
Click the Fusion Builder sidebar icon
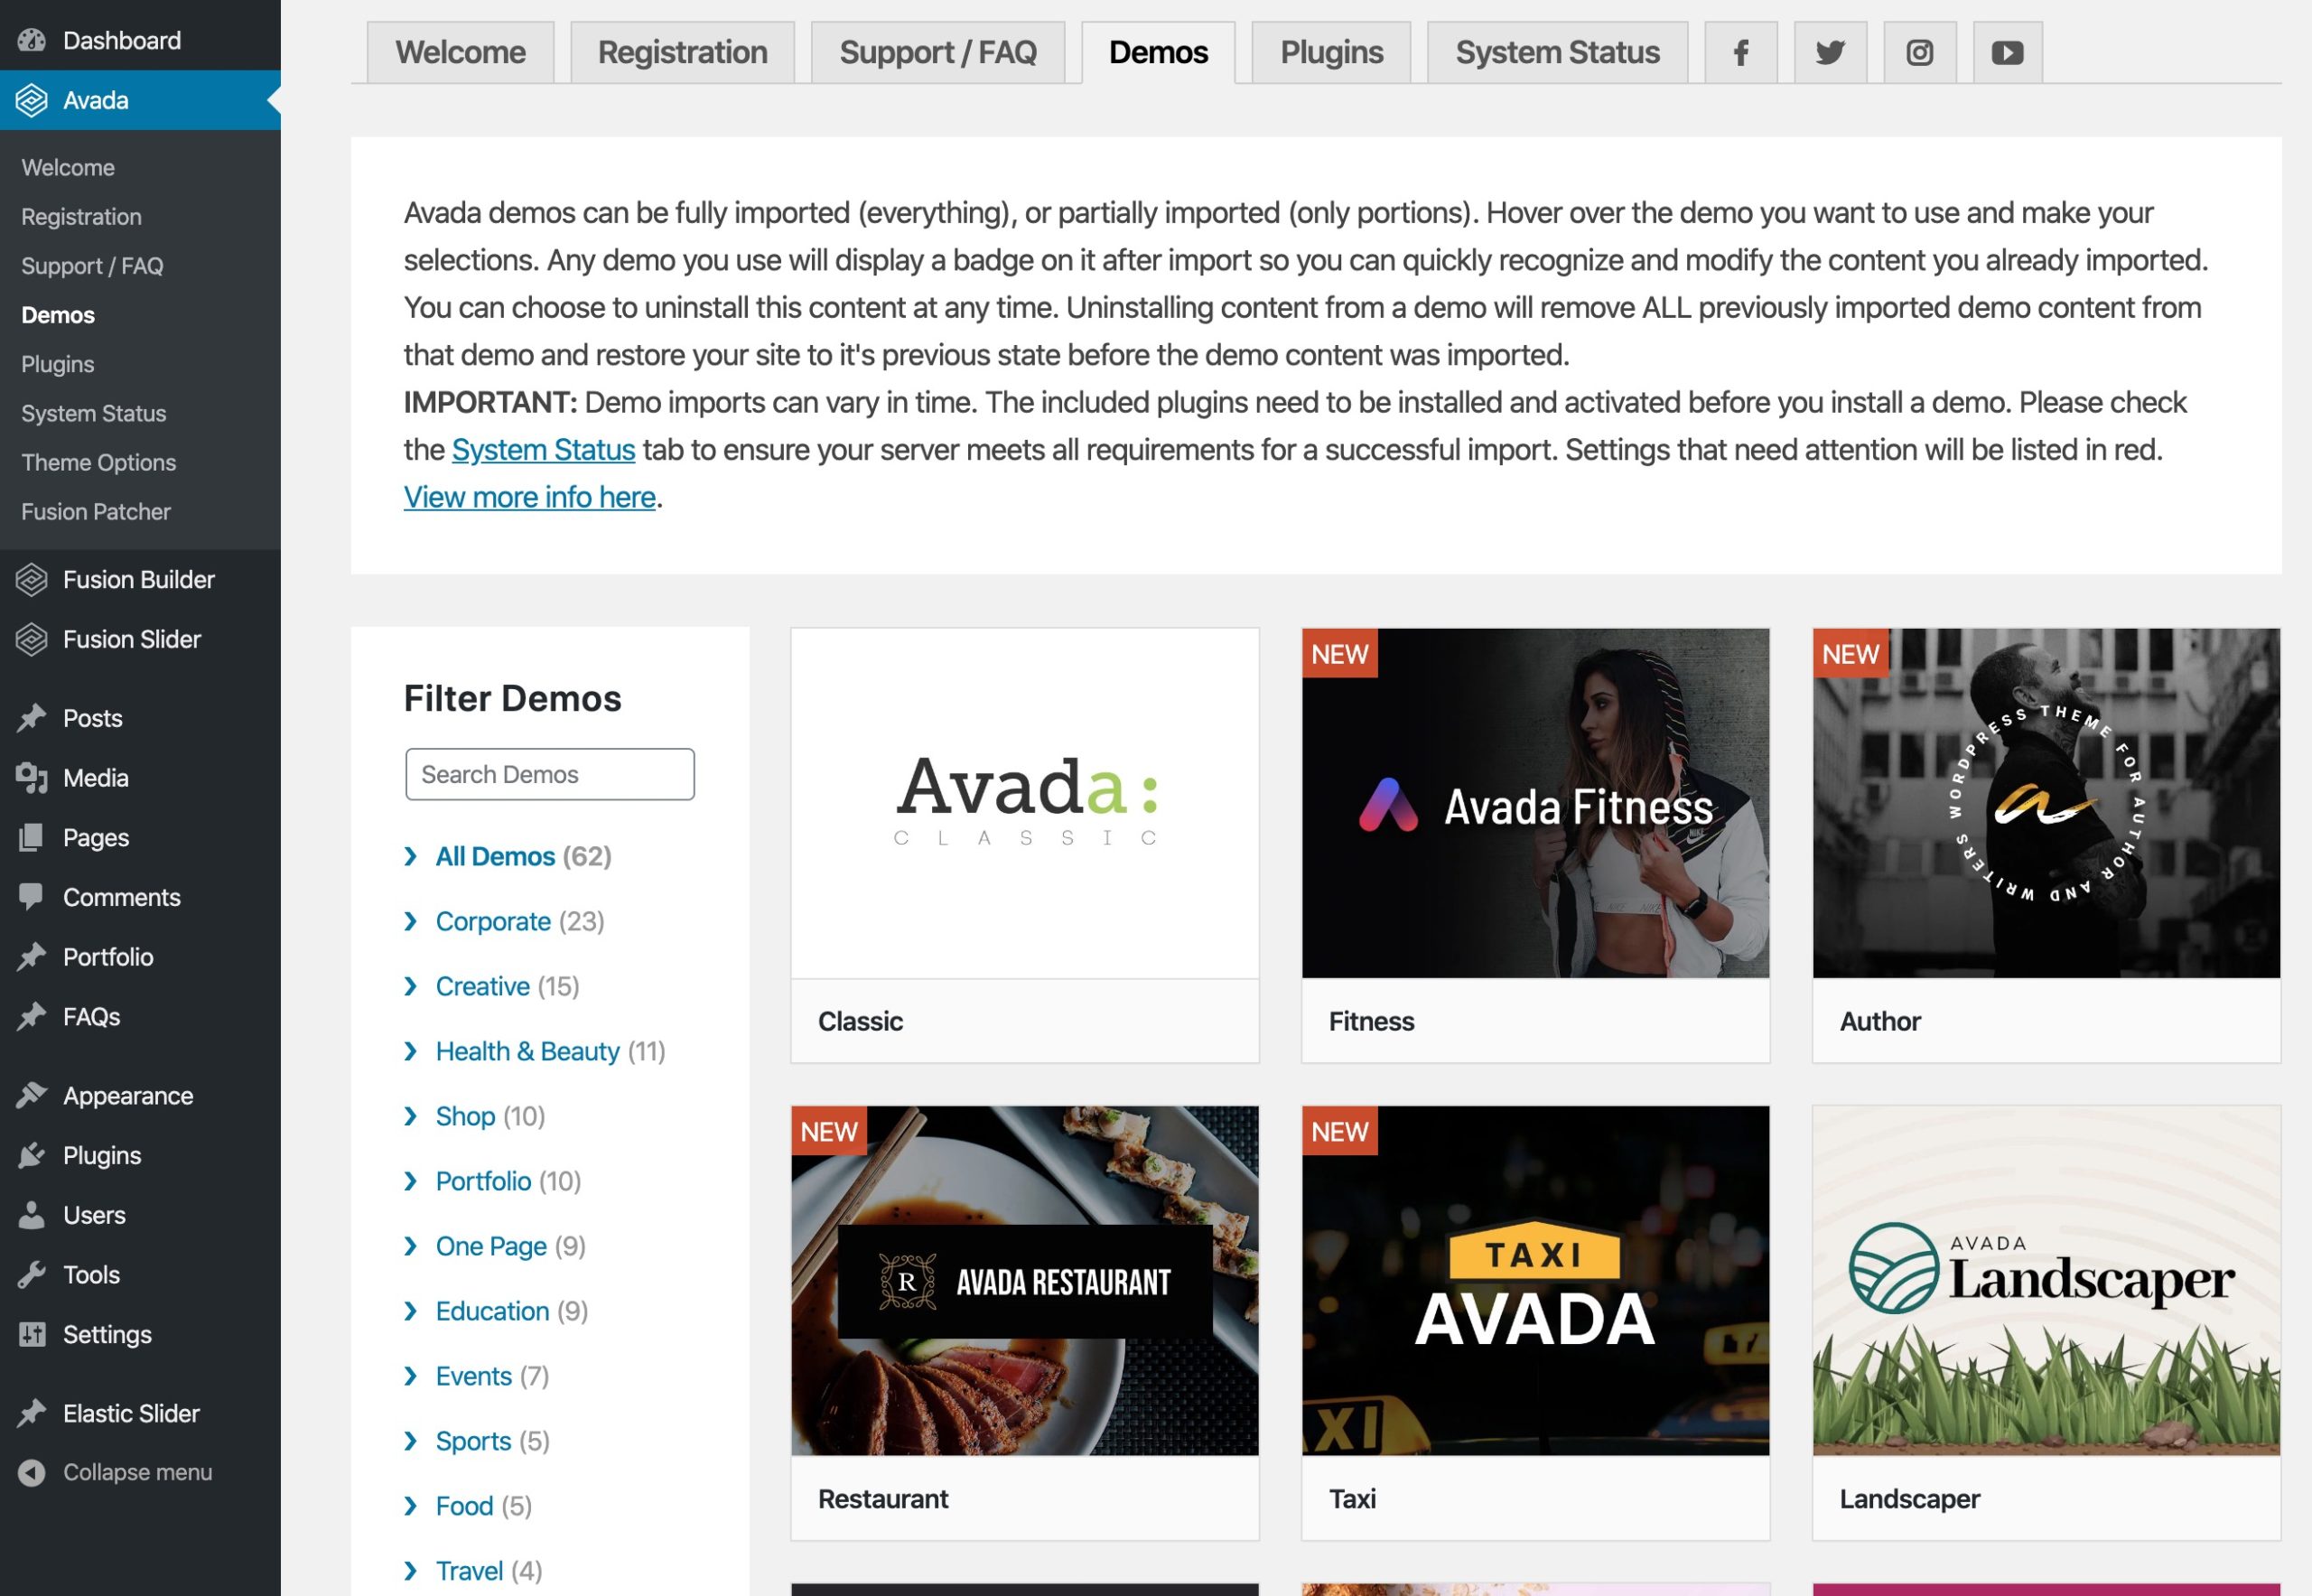pyautogui.click(x=32, y=576)
